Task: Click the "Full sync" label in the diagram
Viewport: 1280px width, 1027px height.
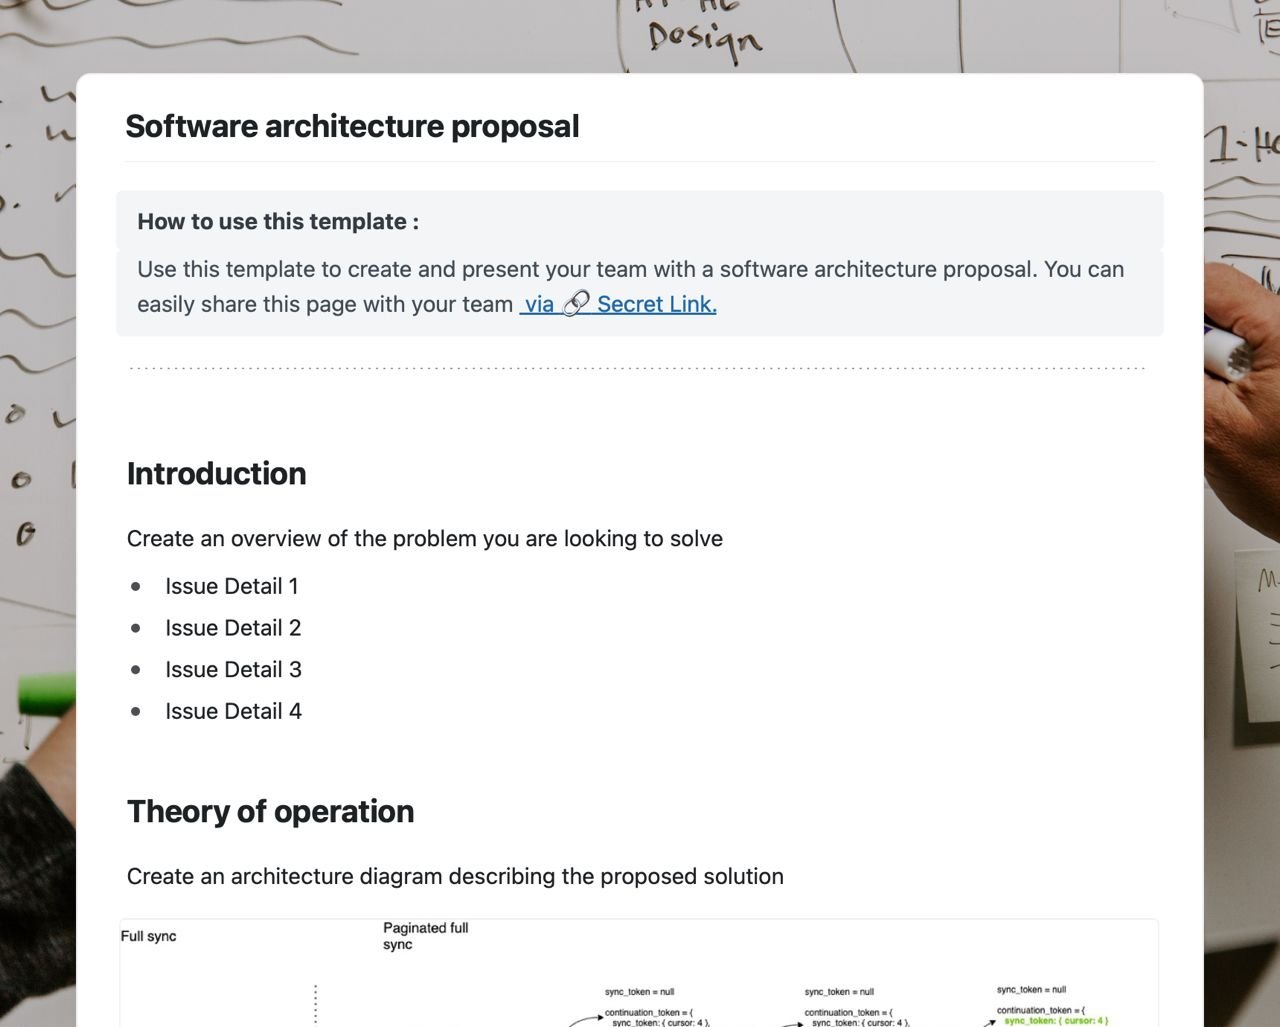Action: [148, 936]
